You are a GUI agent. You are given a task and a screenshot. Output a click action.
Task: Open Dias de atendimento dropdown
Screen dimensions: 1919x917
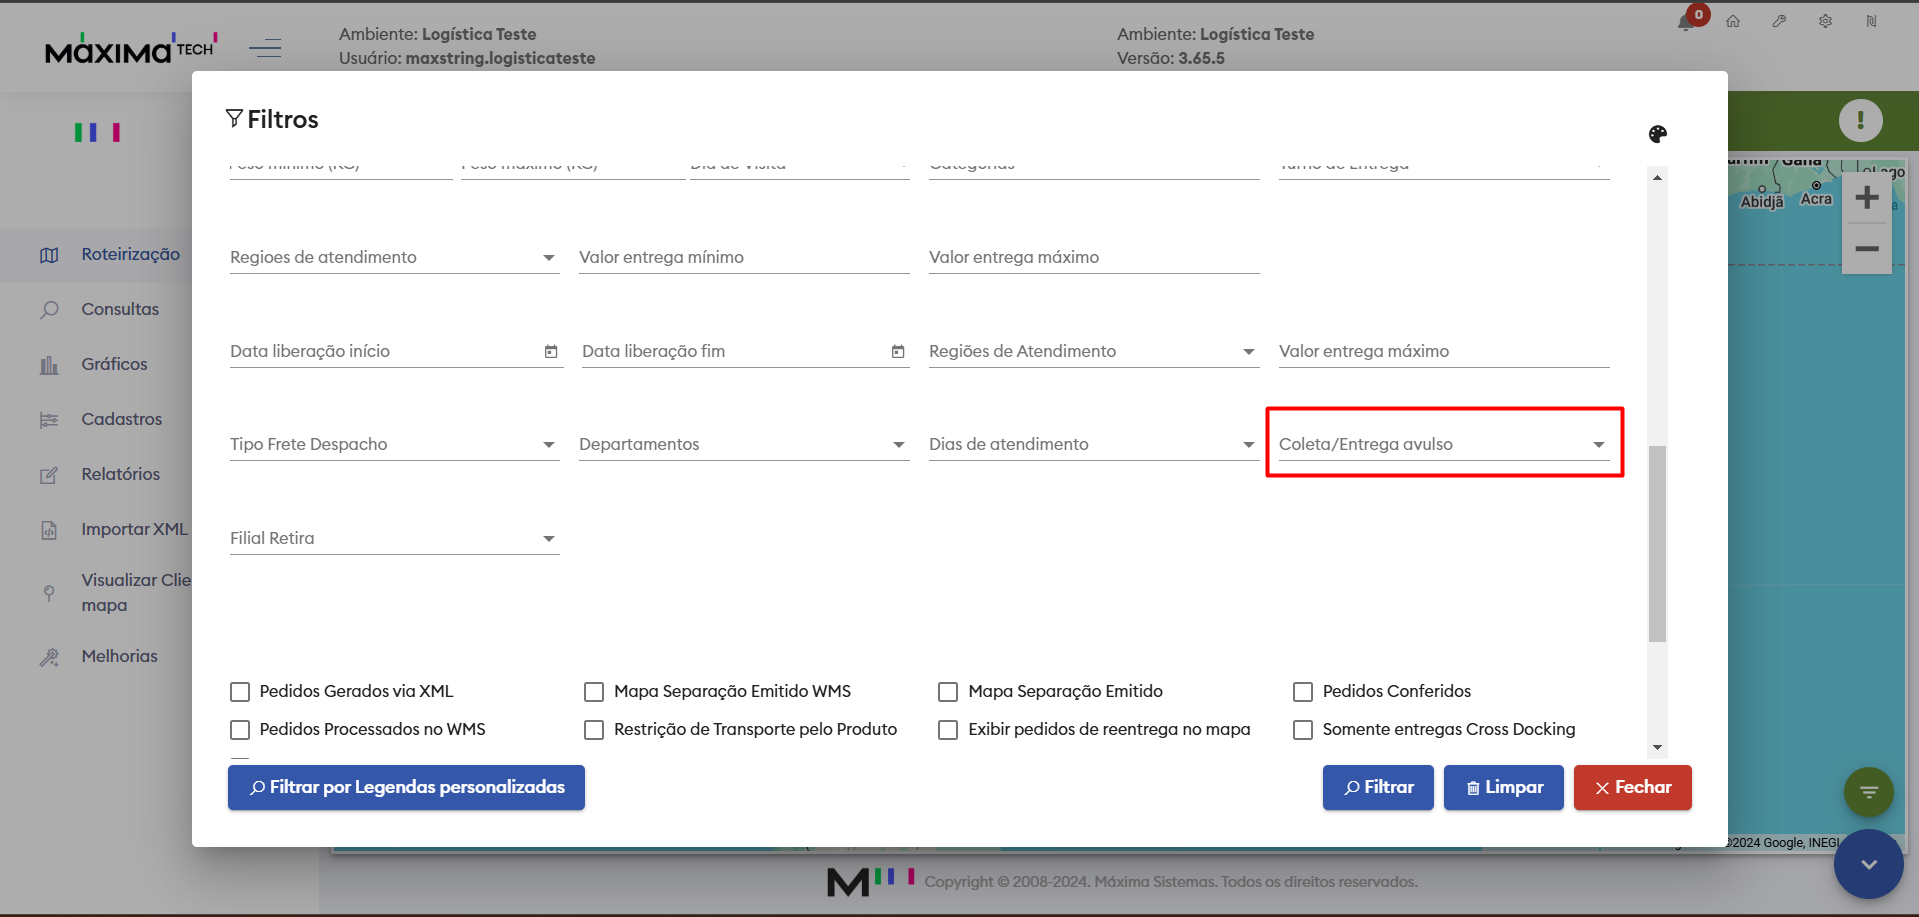pyautogui.click(x=1094, y=444)
